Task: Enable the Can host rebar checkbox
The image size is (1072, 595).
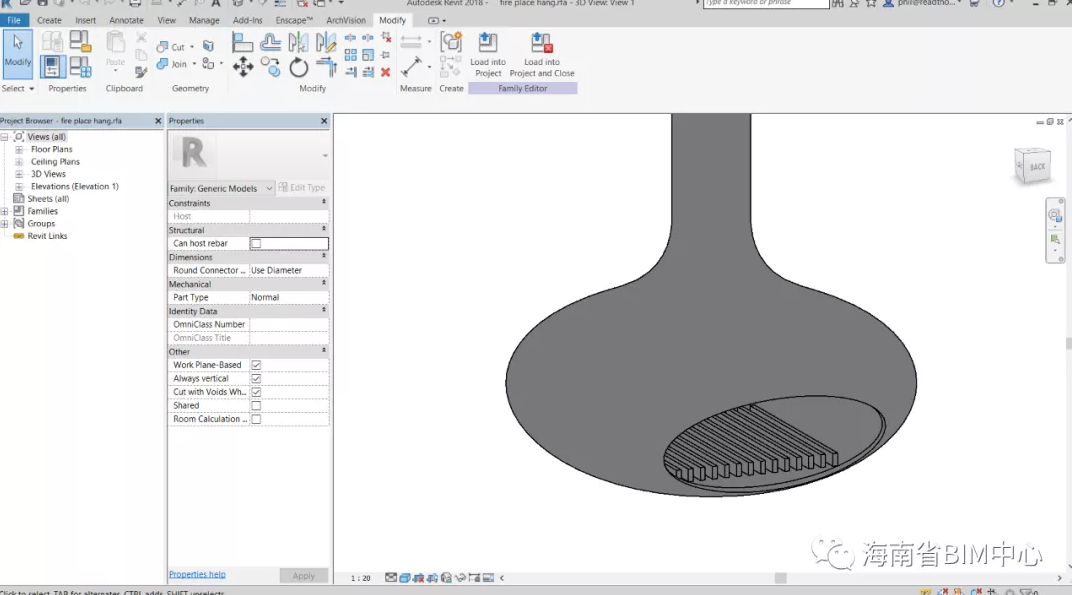Action: pos(256,244)
